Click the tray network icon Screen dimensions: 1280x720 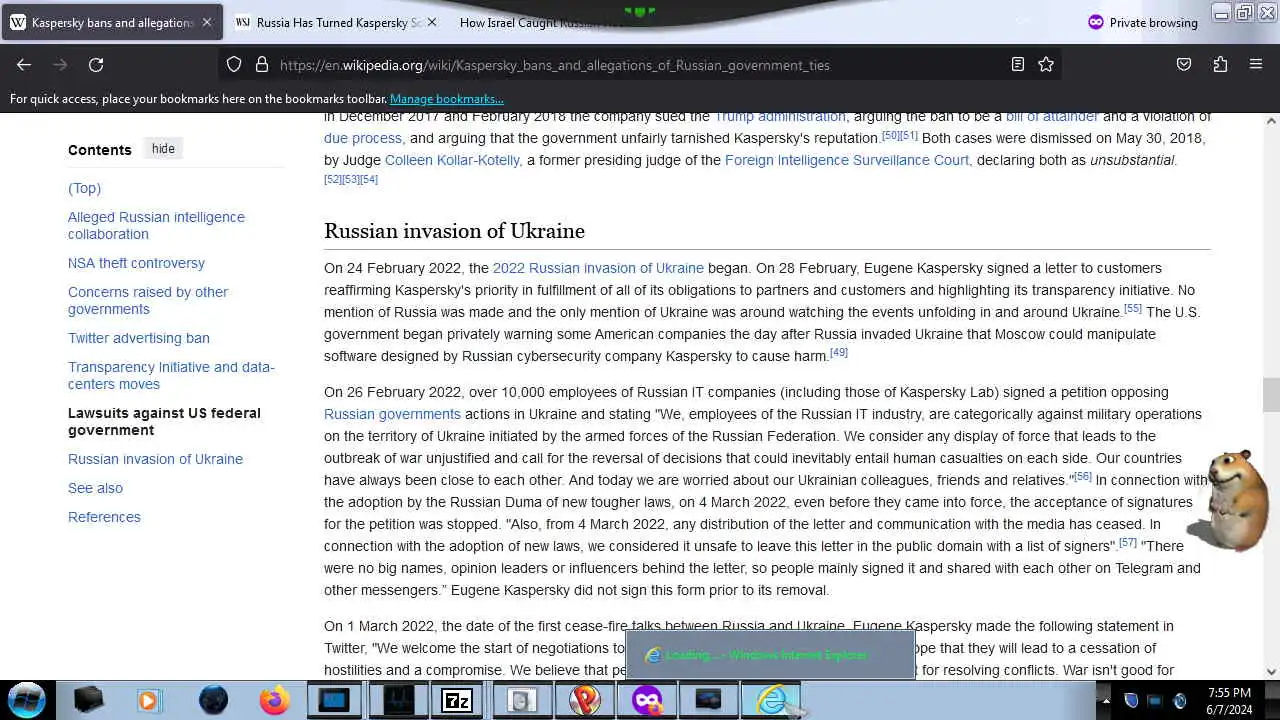pos(1155,701)
